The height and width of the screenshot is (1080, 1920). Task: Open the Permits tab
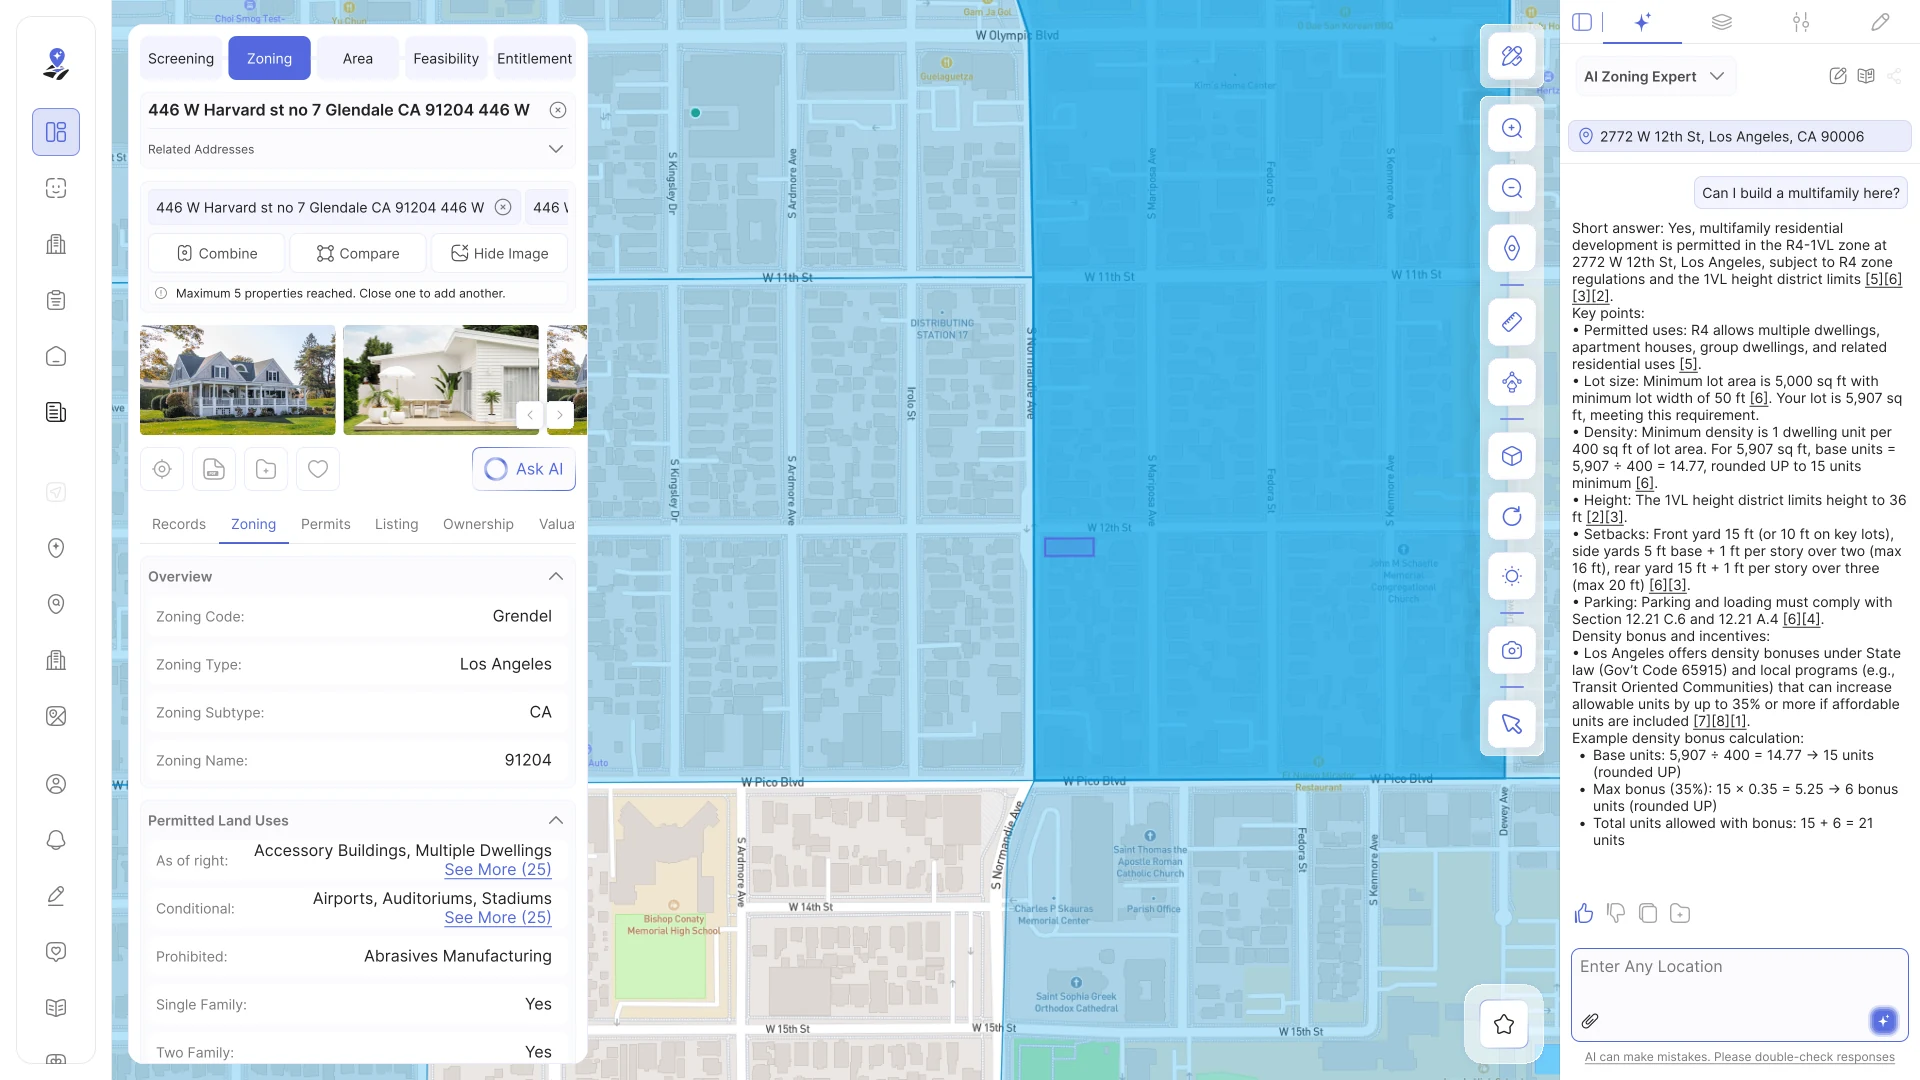pyautogui.click(x=326, y=524)
